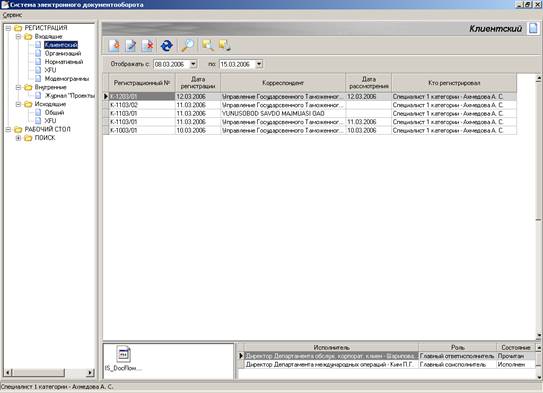
Task: Select the Главный соисполнитель role cell
Action: pos(457,365)
